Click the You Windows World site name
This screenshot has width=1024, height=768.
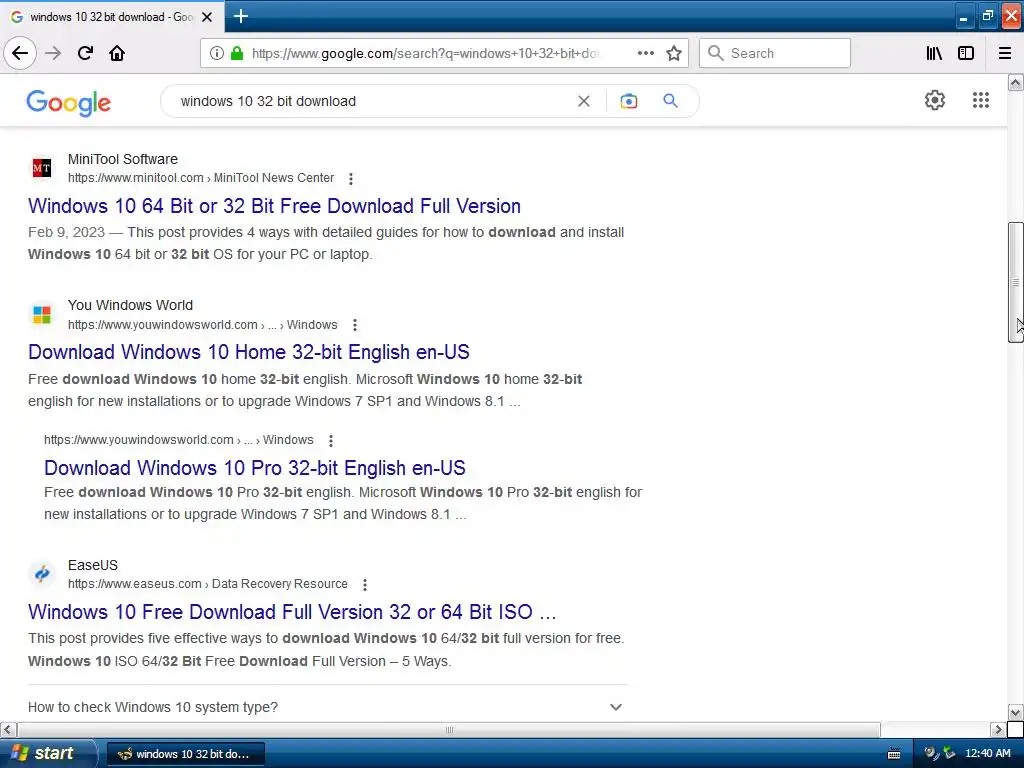(x=131, y=305)
